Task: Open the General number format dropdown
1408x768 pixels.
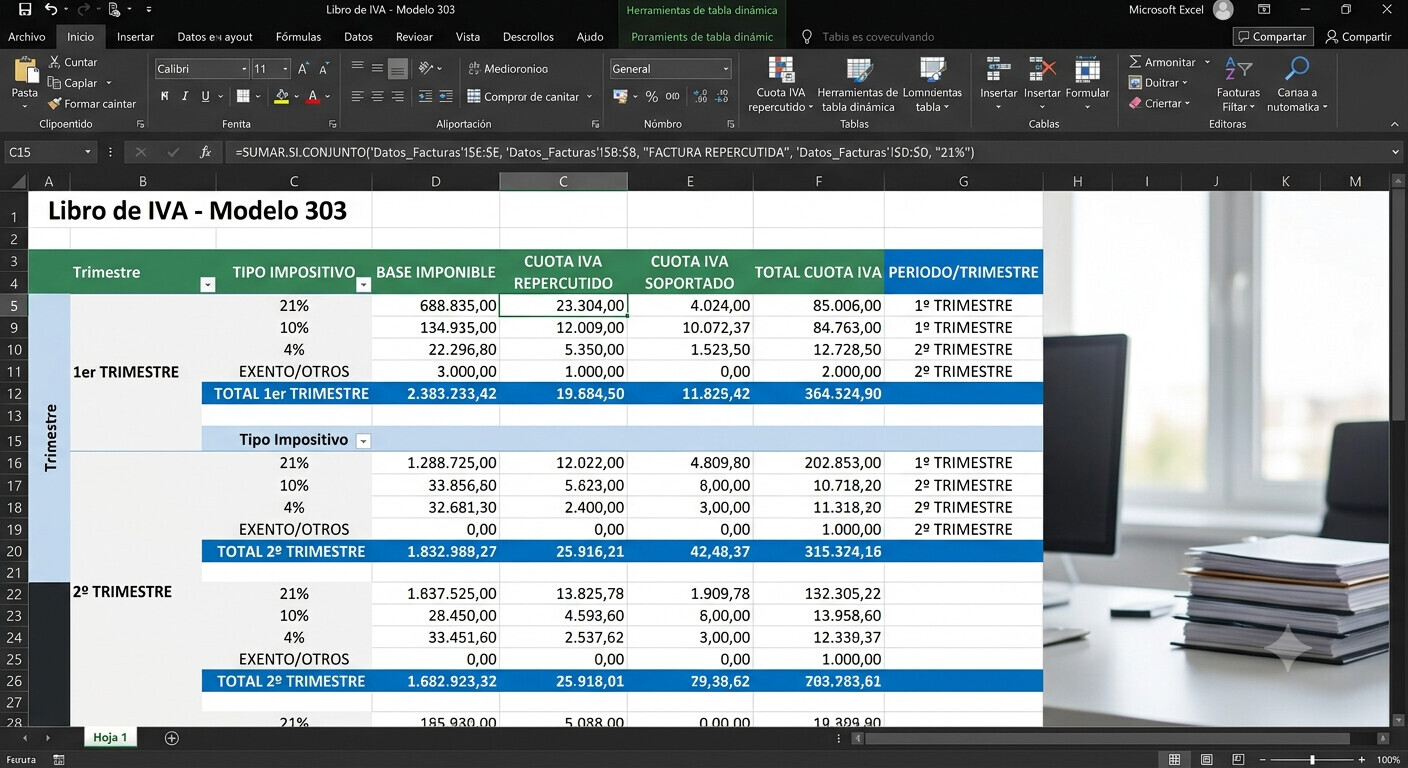Action: click(x=725, y=69)
